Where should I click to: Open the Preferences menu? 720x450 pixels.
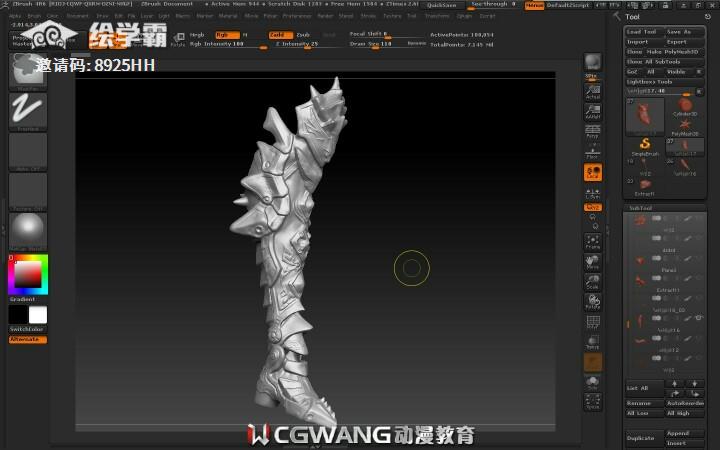(297, 16)
